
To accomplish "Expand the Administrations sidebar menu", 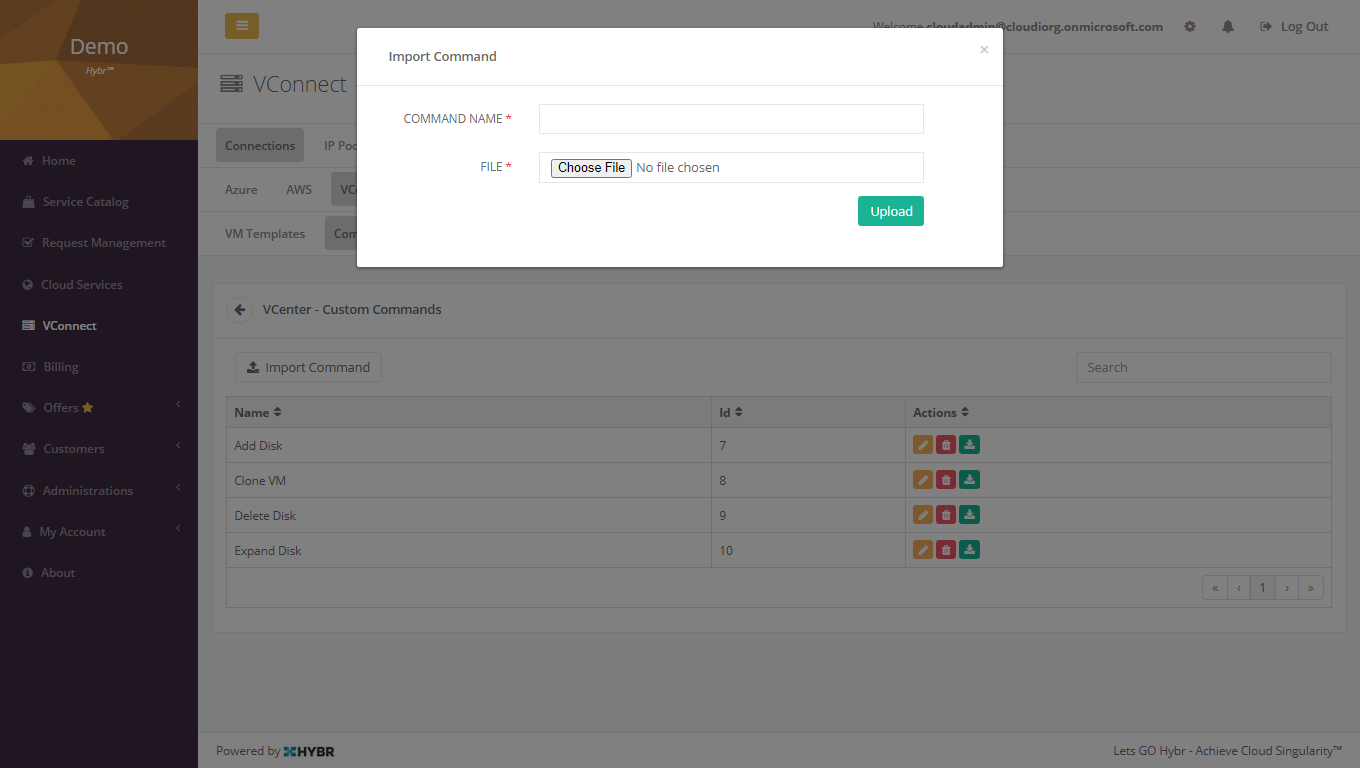I will (98, 491).
